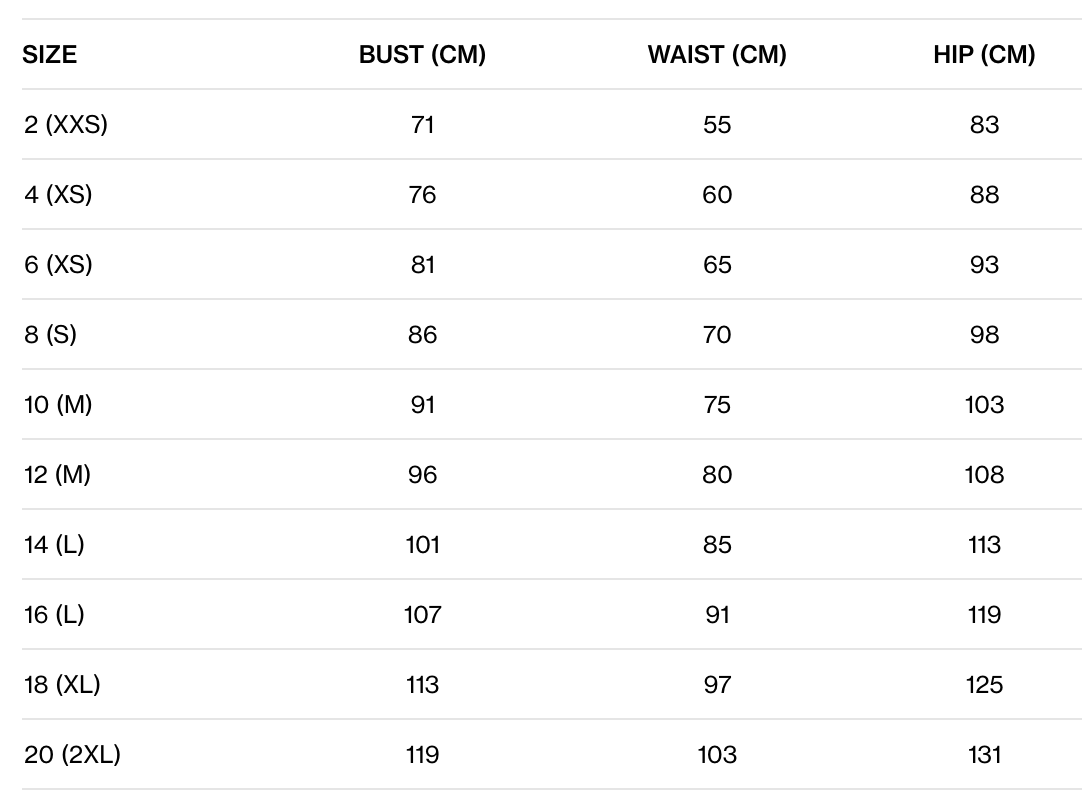Viewport: 1082px width, 800px height.
Task: Click the 10 (M) size label
Action: [x=58, y=405]
